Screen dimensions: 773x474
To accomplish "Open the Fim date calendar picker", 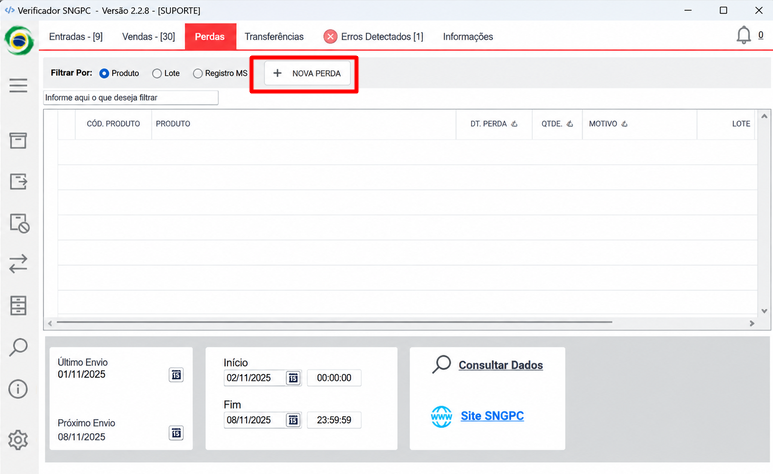I will (293, 420).
